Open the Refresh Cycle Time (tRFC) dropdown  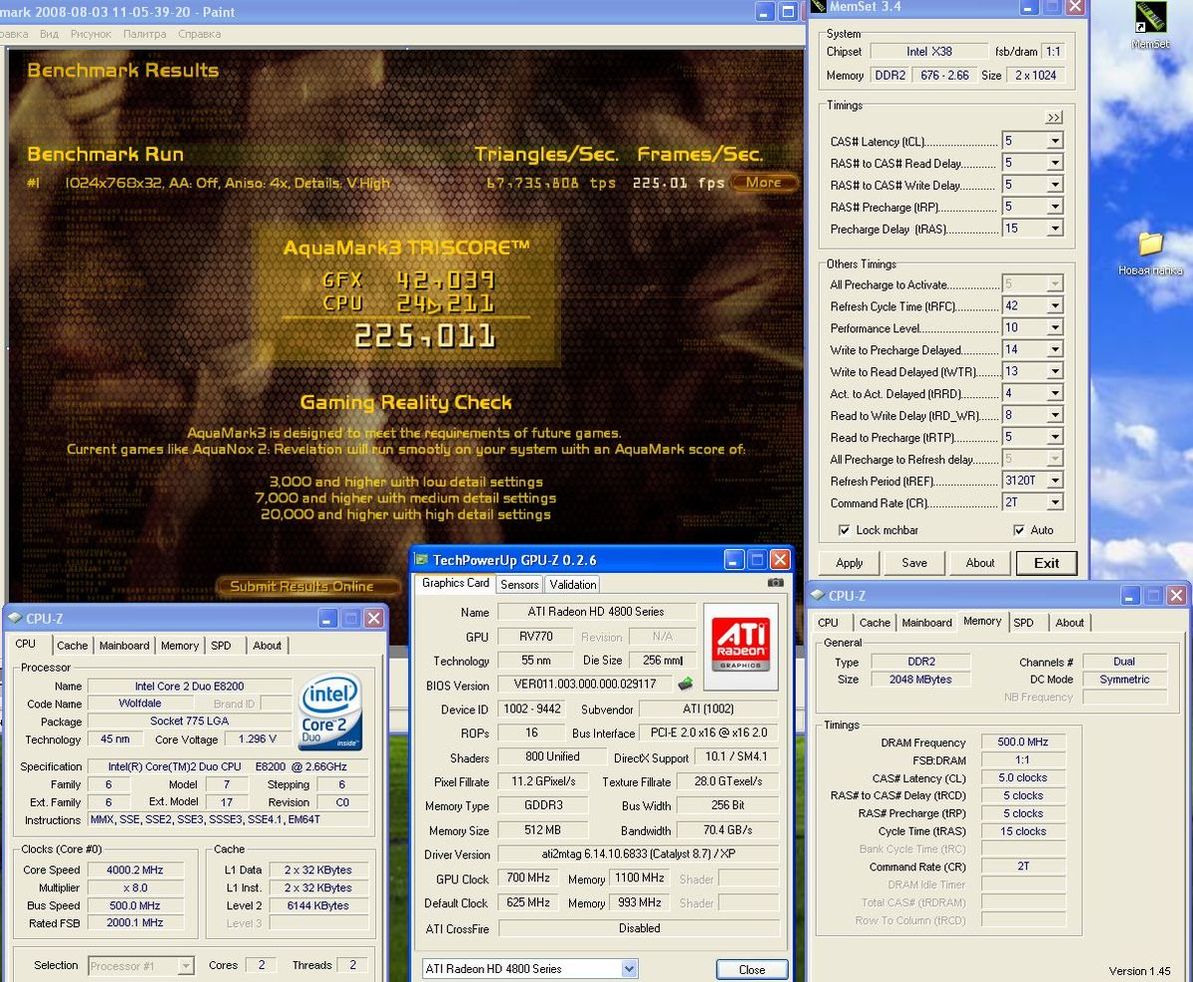tap(1055, 306)
